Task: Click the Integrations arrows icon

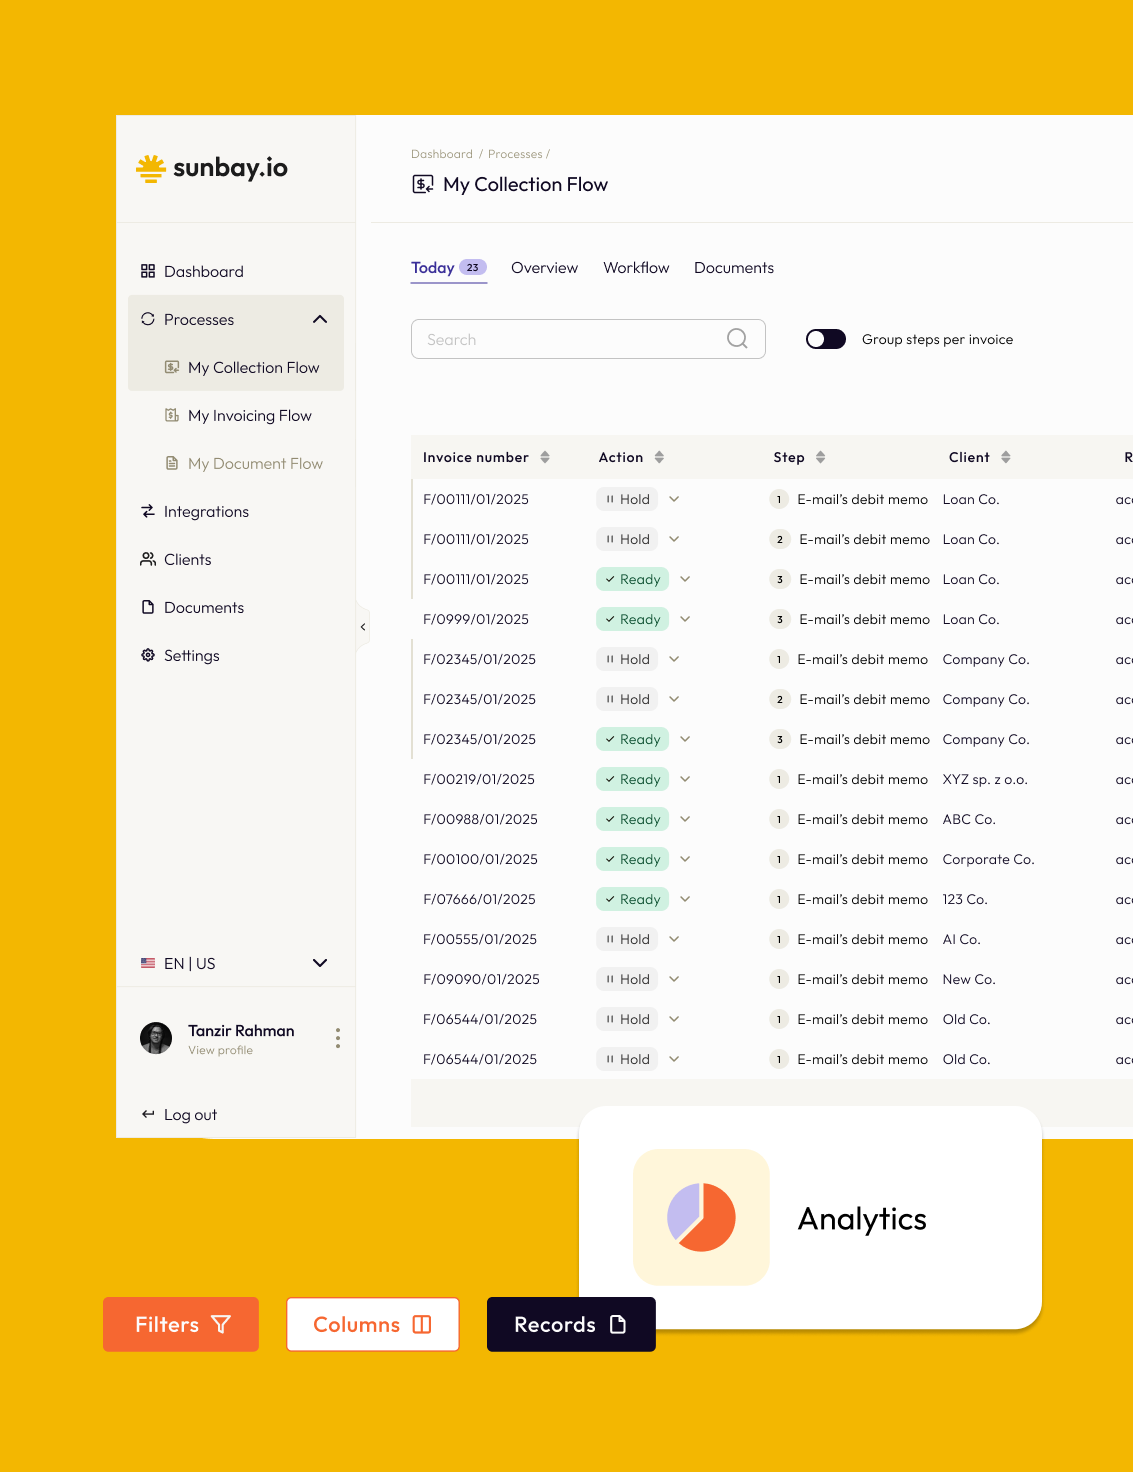Action: click(148, 511)
